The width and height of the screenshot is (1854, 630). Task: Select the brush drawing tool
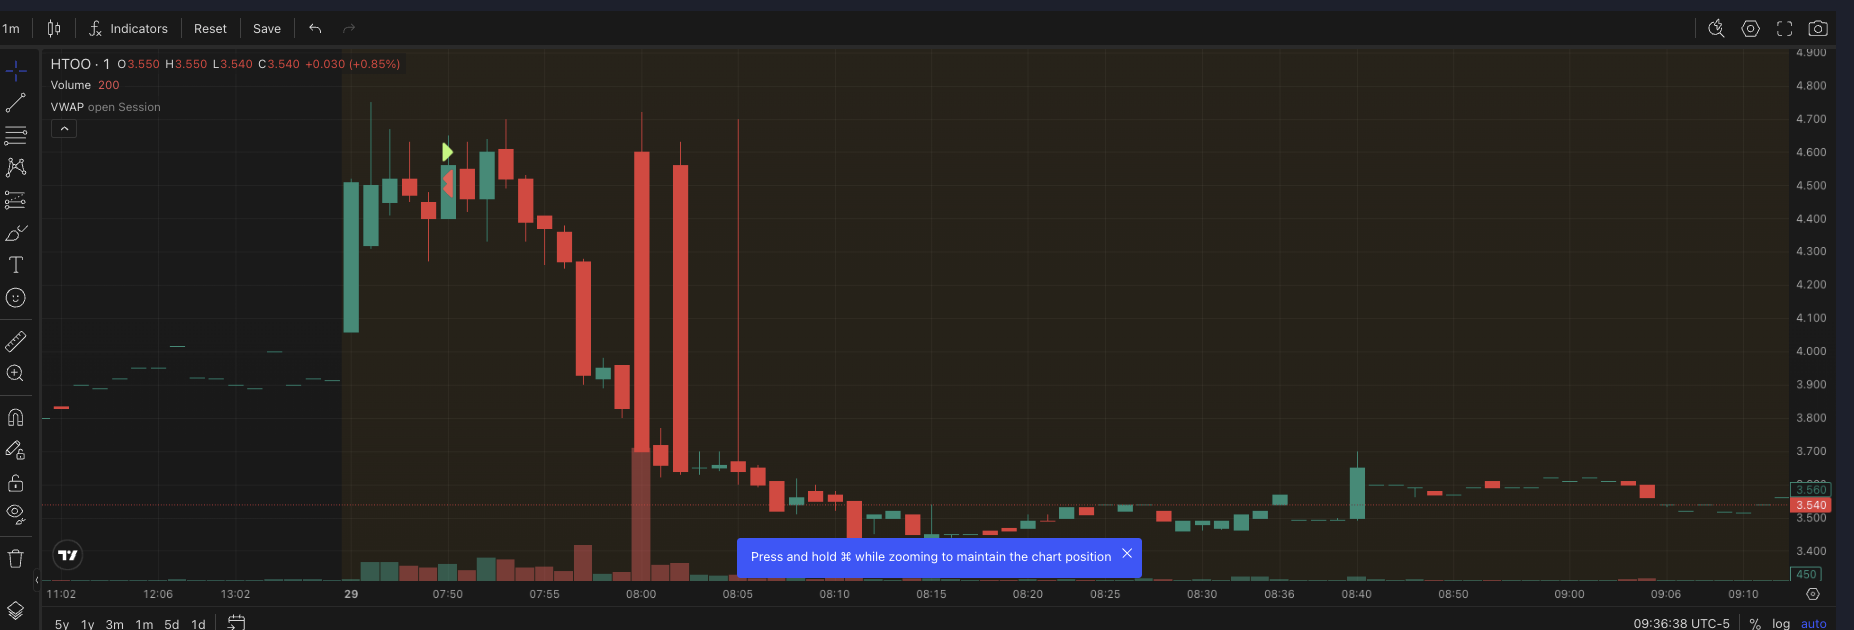coord(16,233)
